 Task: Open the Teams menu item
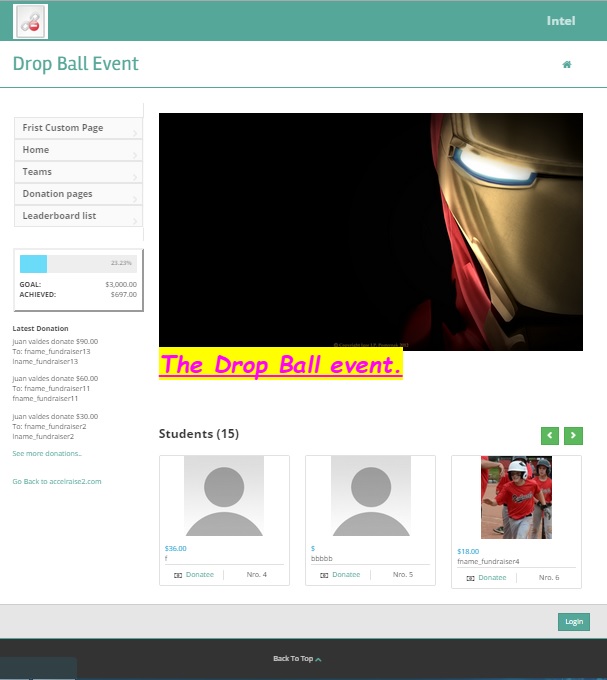[78, 172]
